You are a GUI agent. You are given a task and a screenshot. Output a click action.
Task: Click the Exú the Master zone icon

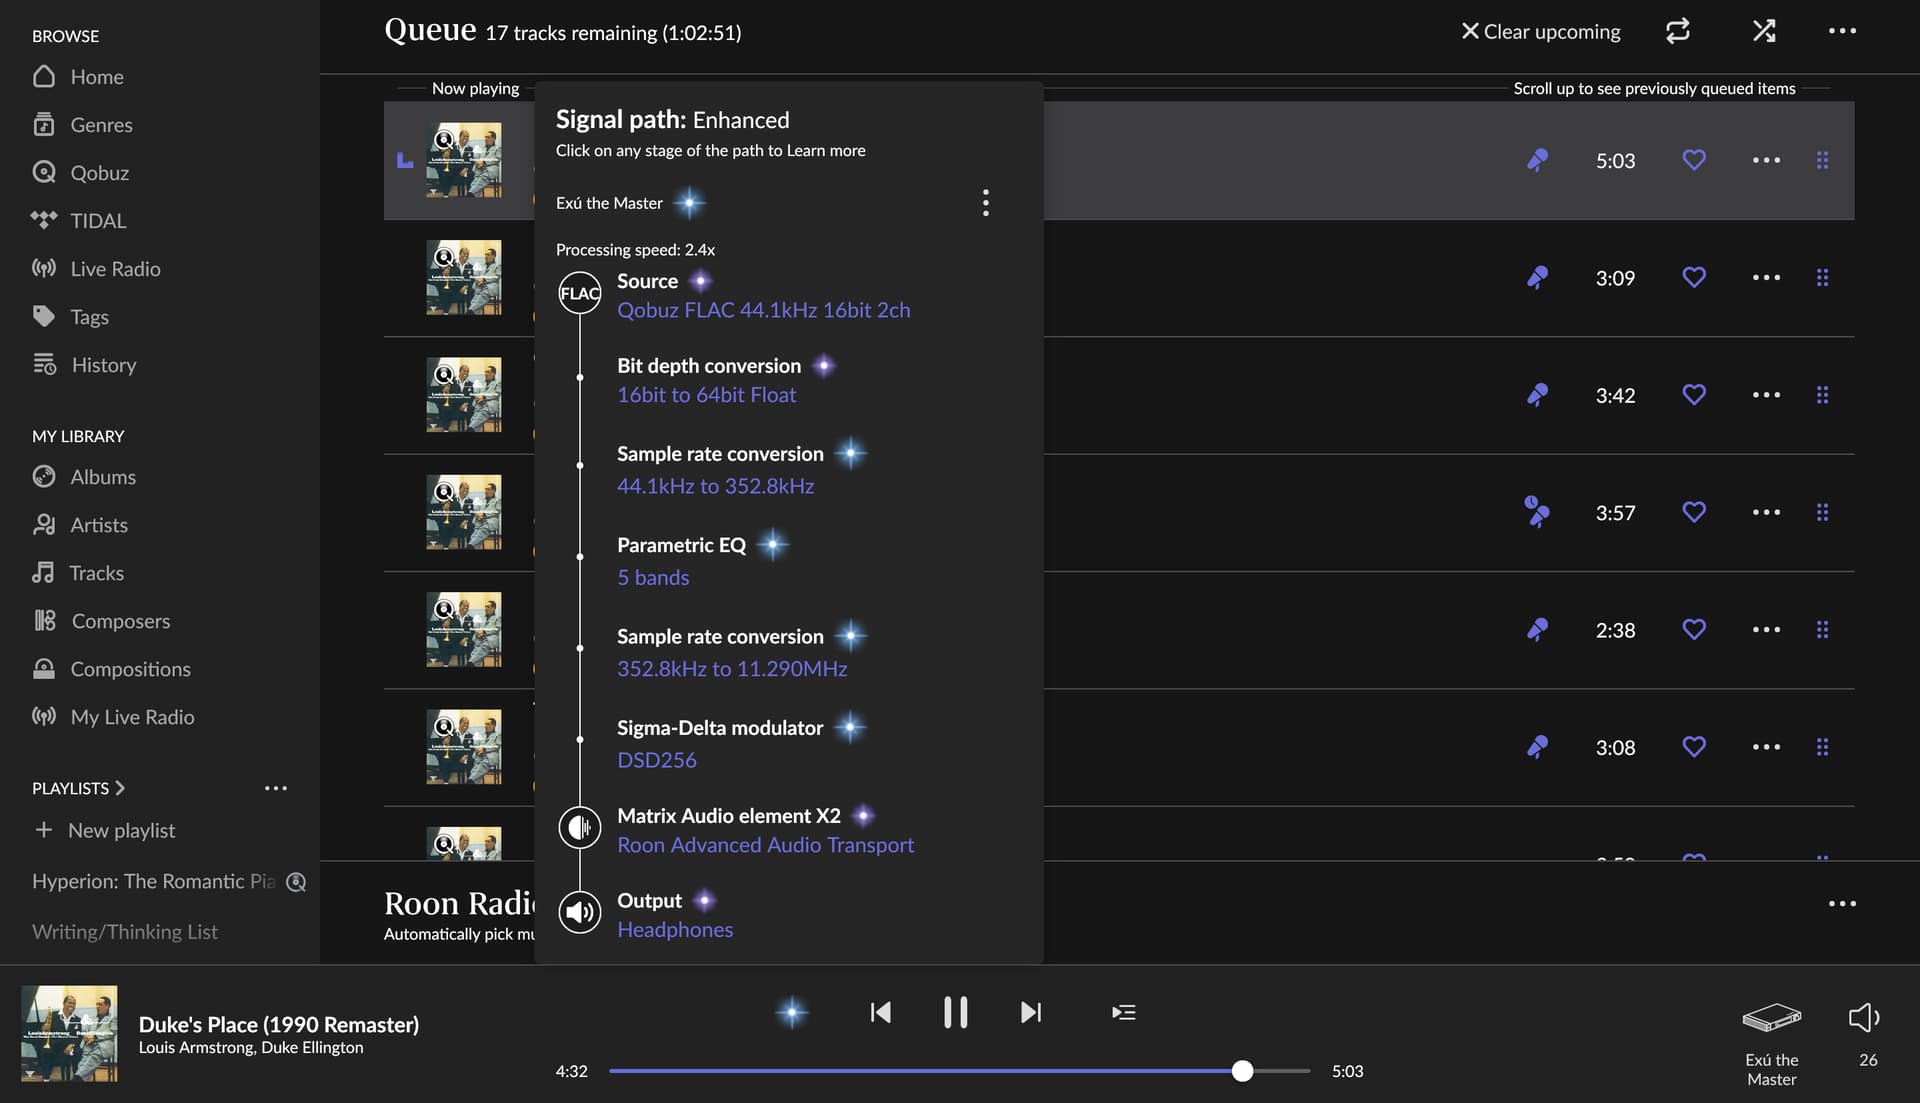[x=1771, y=1018]
